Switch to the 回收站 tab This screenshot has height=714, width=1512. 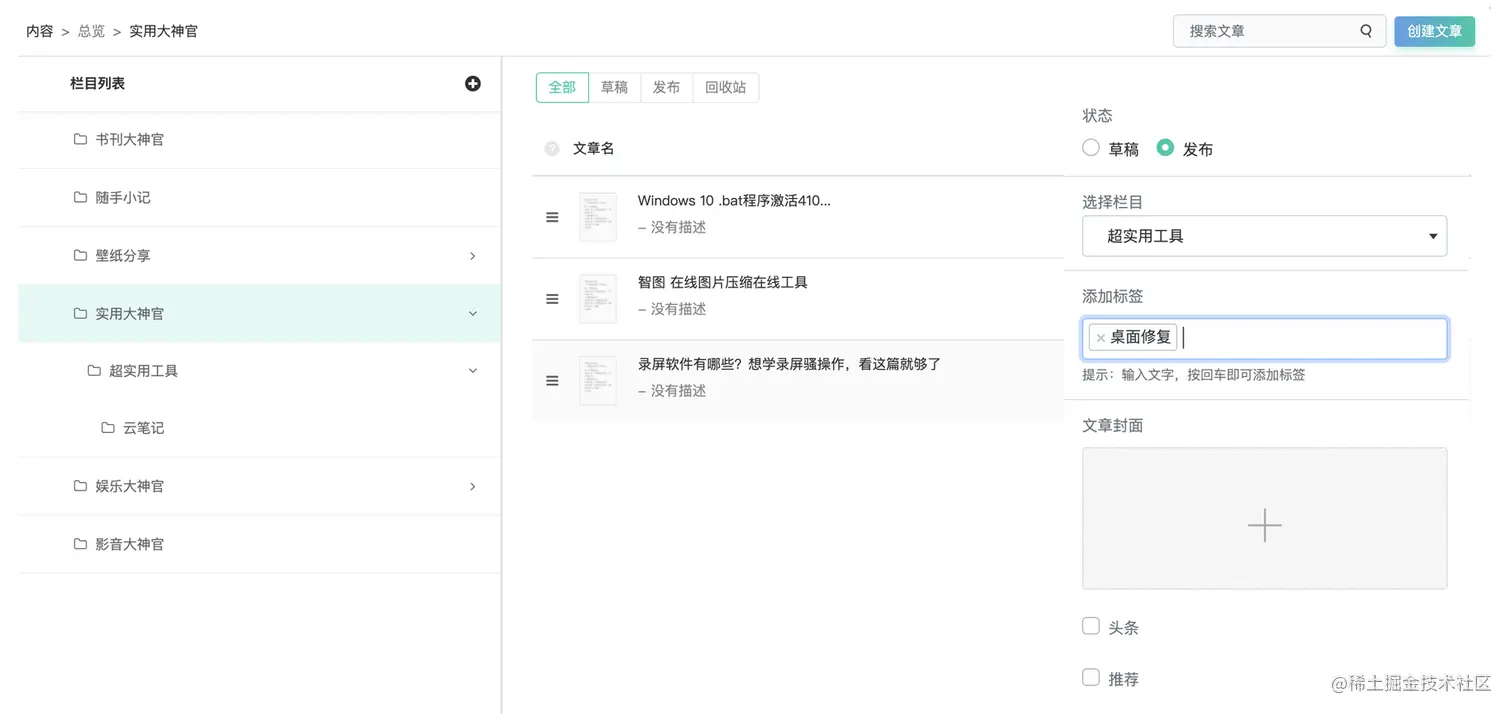725,88
